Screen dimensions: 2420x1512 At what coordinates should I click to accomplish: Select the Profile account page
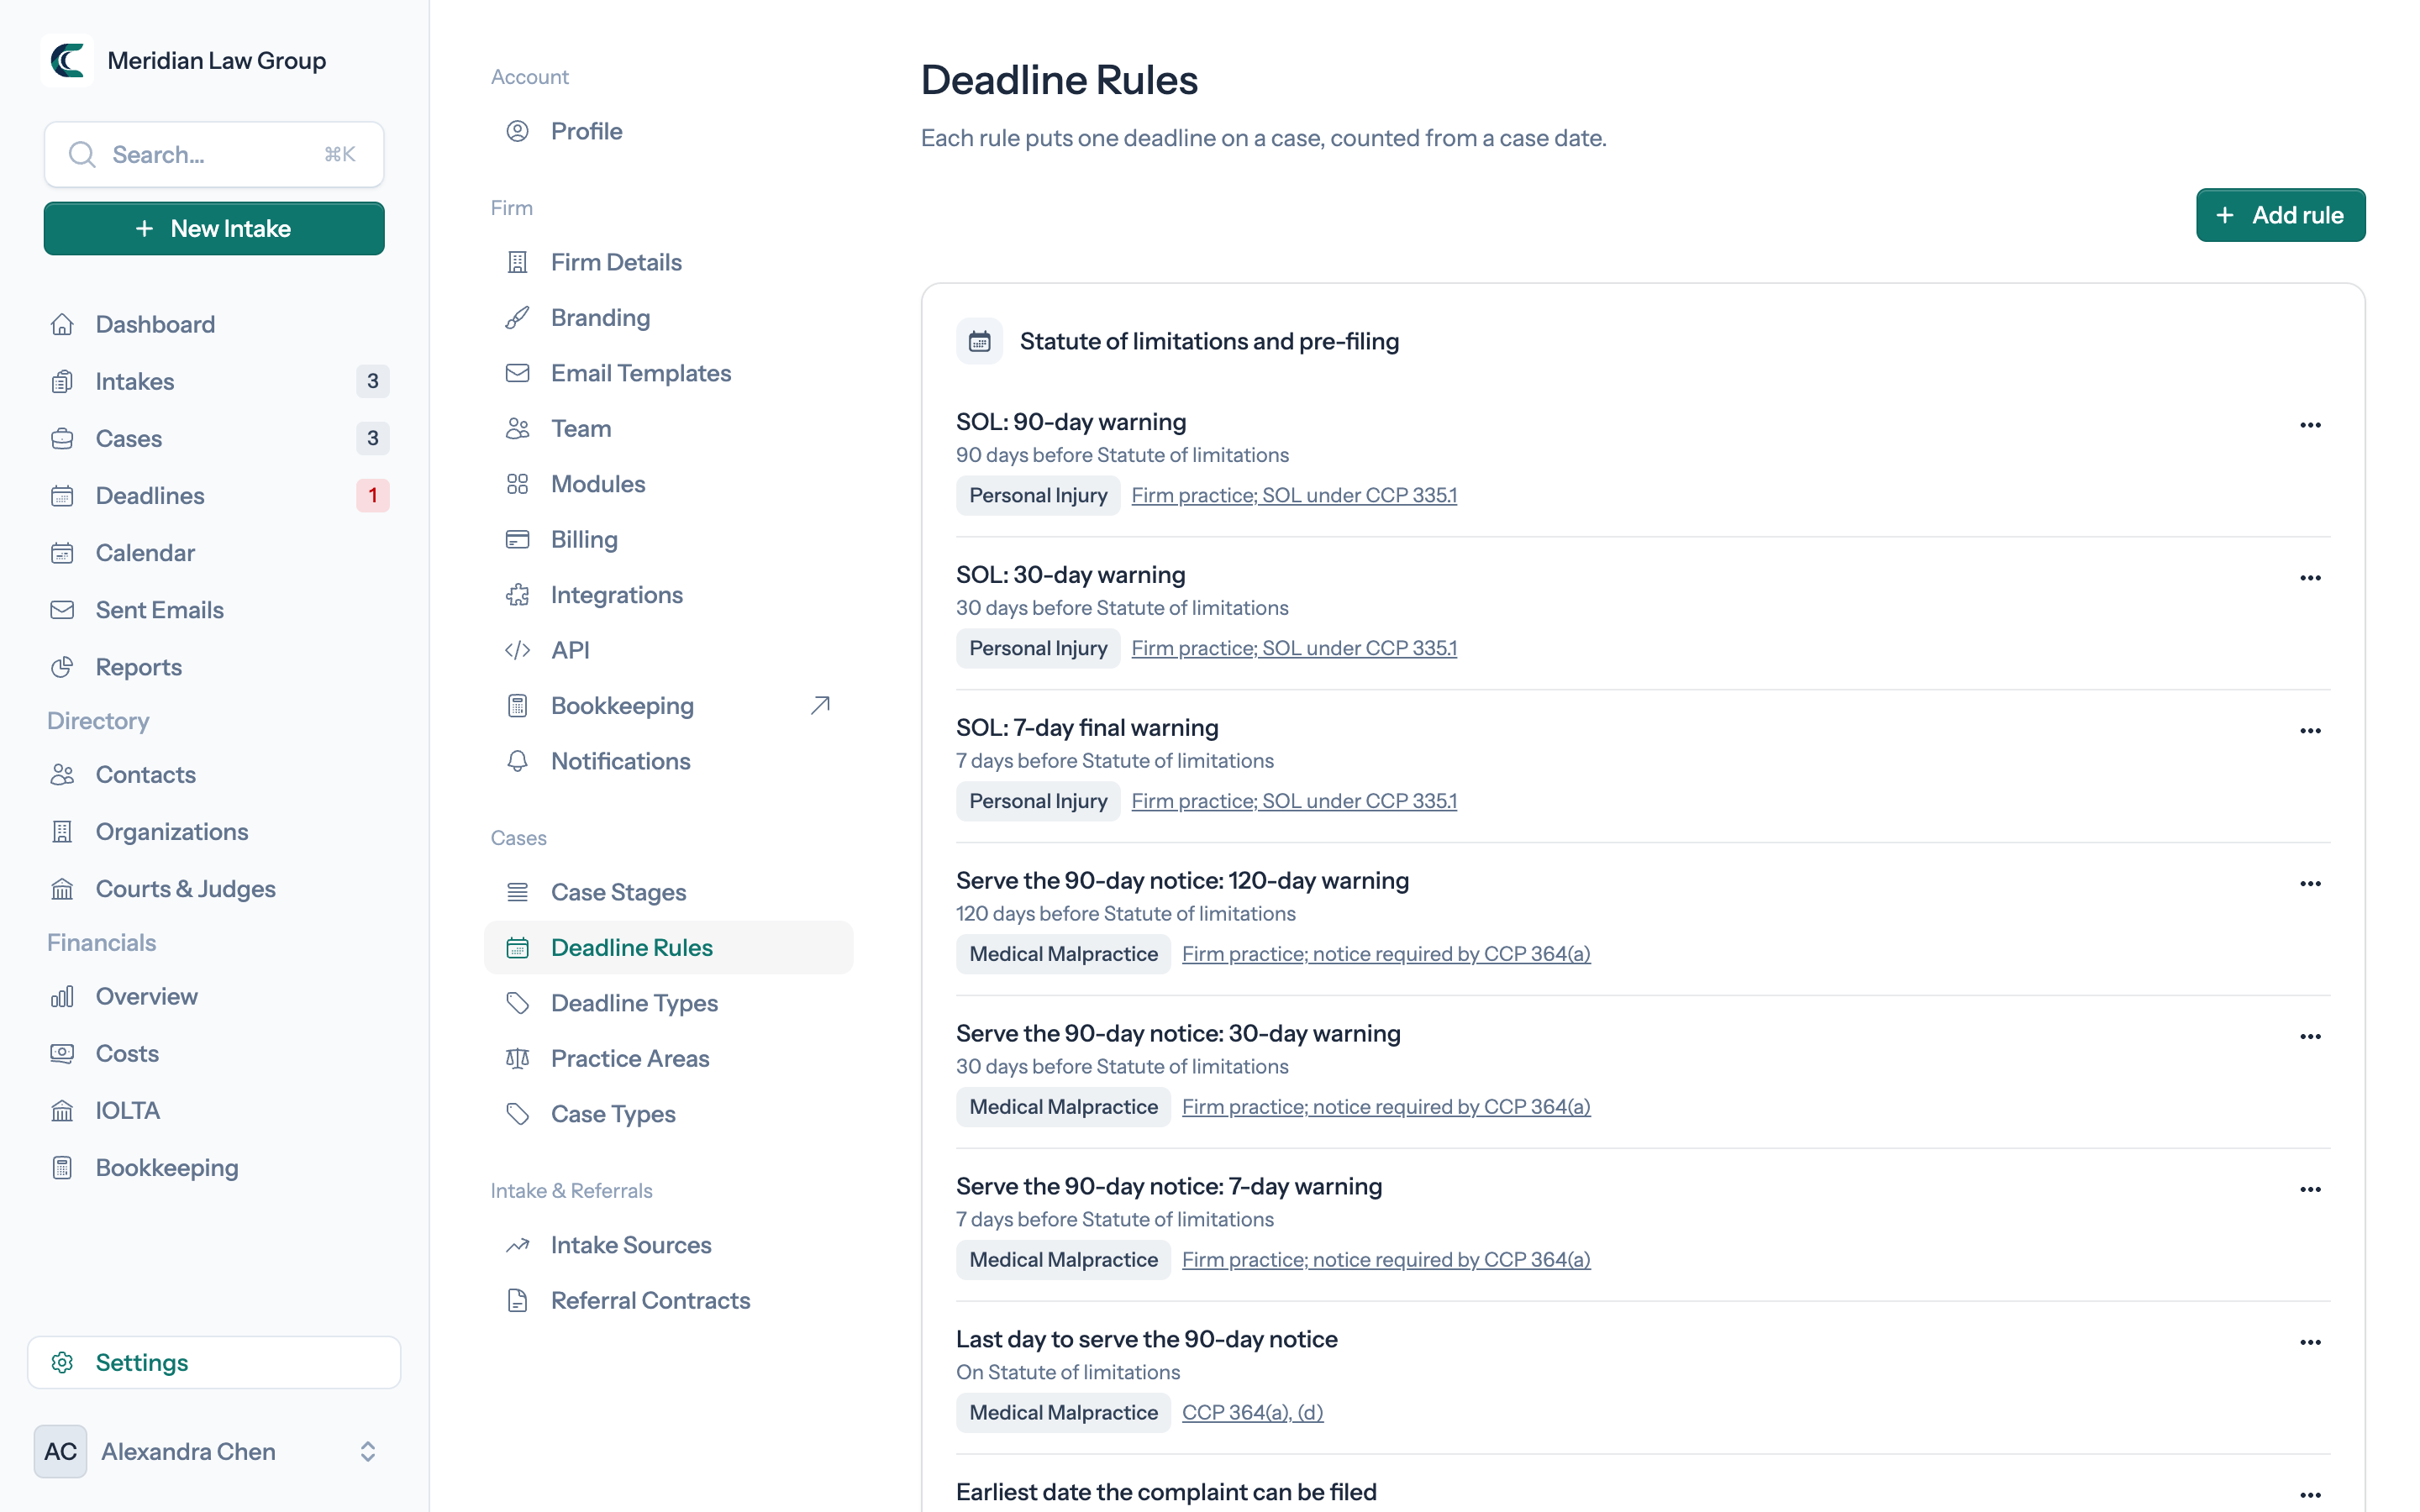click(668, 131)
